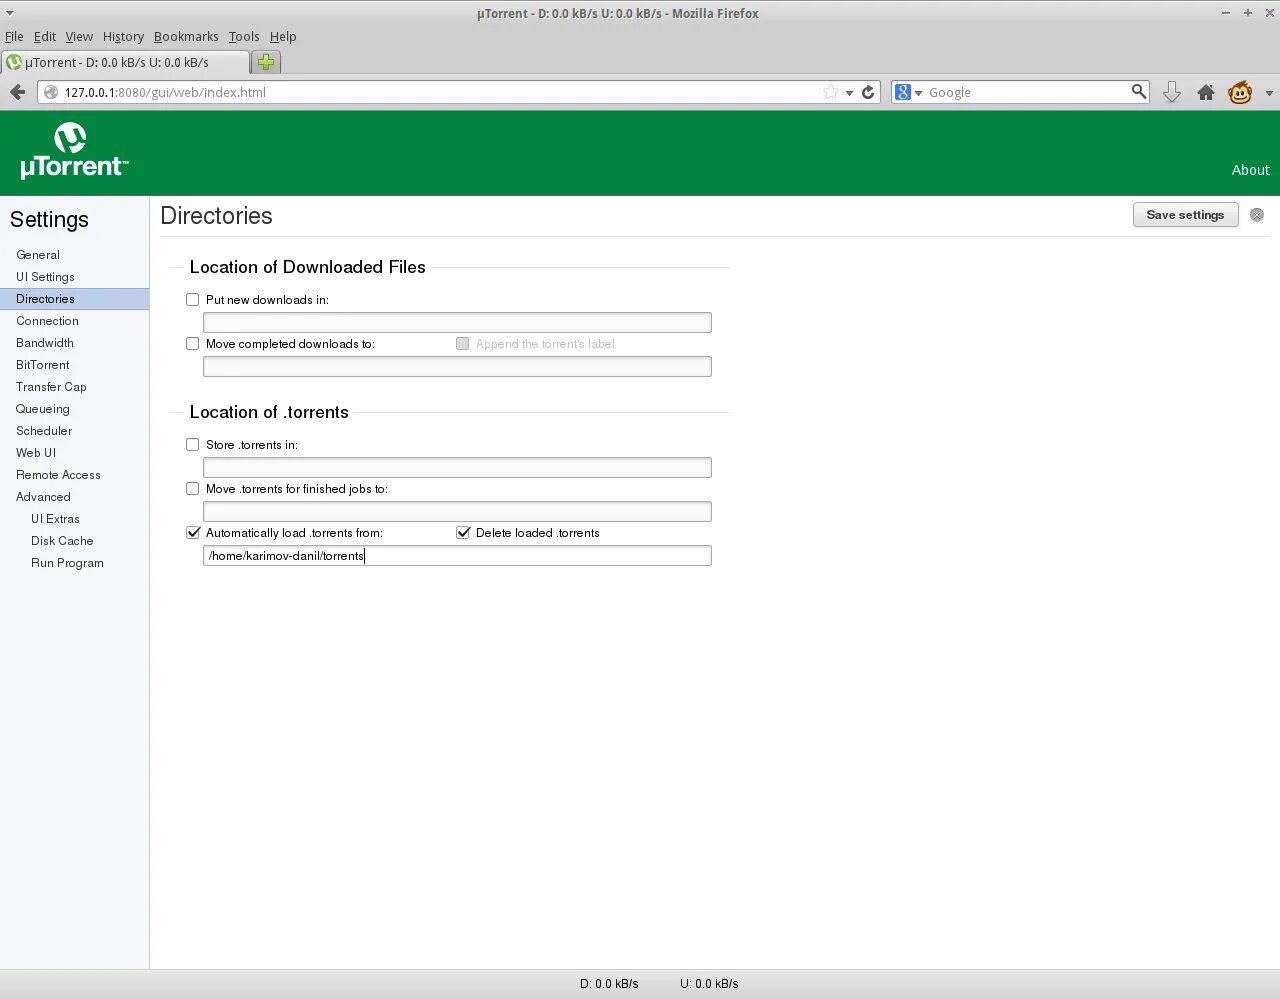Select Run Program under Advanced
The height and width of the screenshot is (999, 1280).
click(67, 563)
